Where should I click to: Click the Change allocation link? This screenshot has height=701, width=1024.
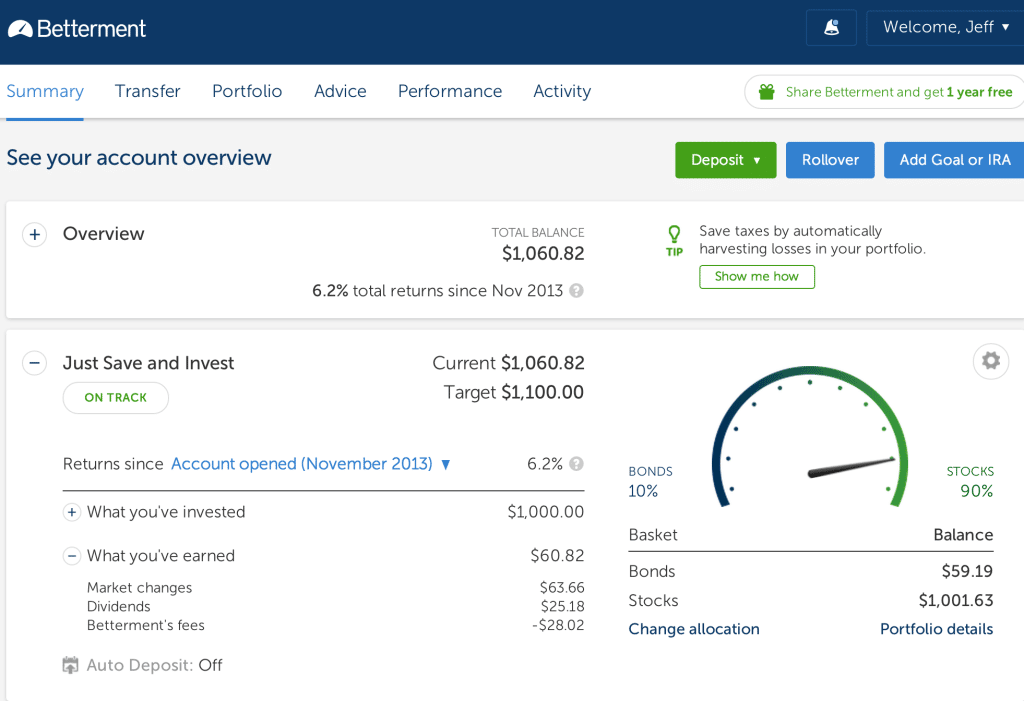(694, 629)
